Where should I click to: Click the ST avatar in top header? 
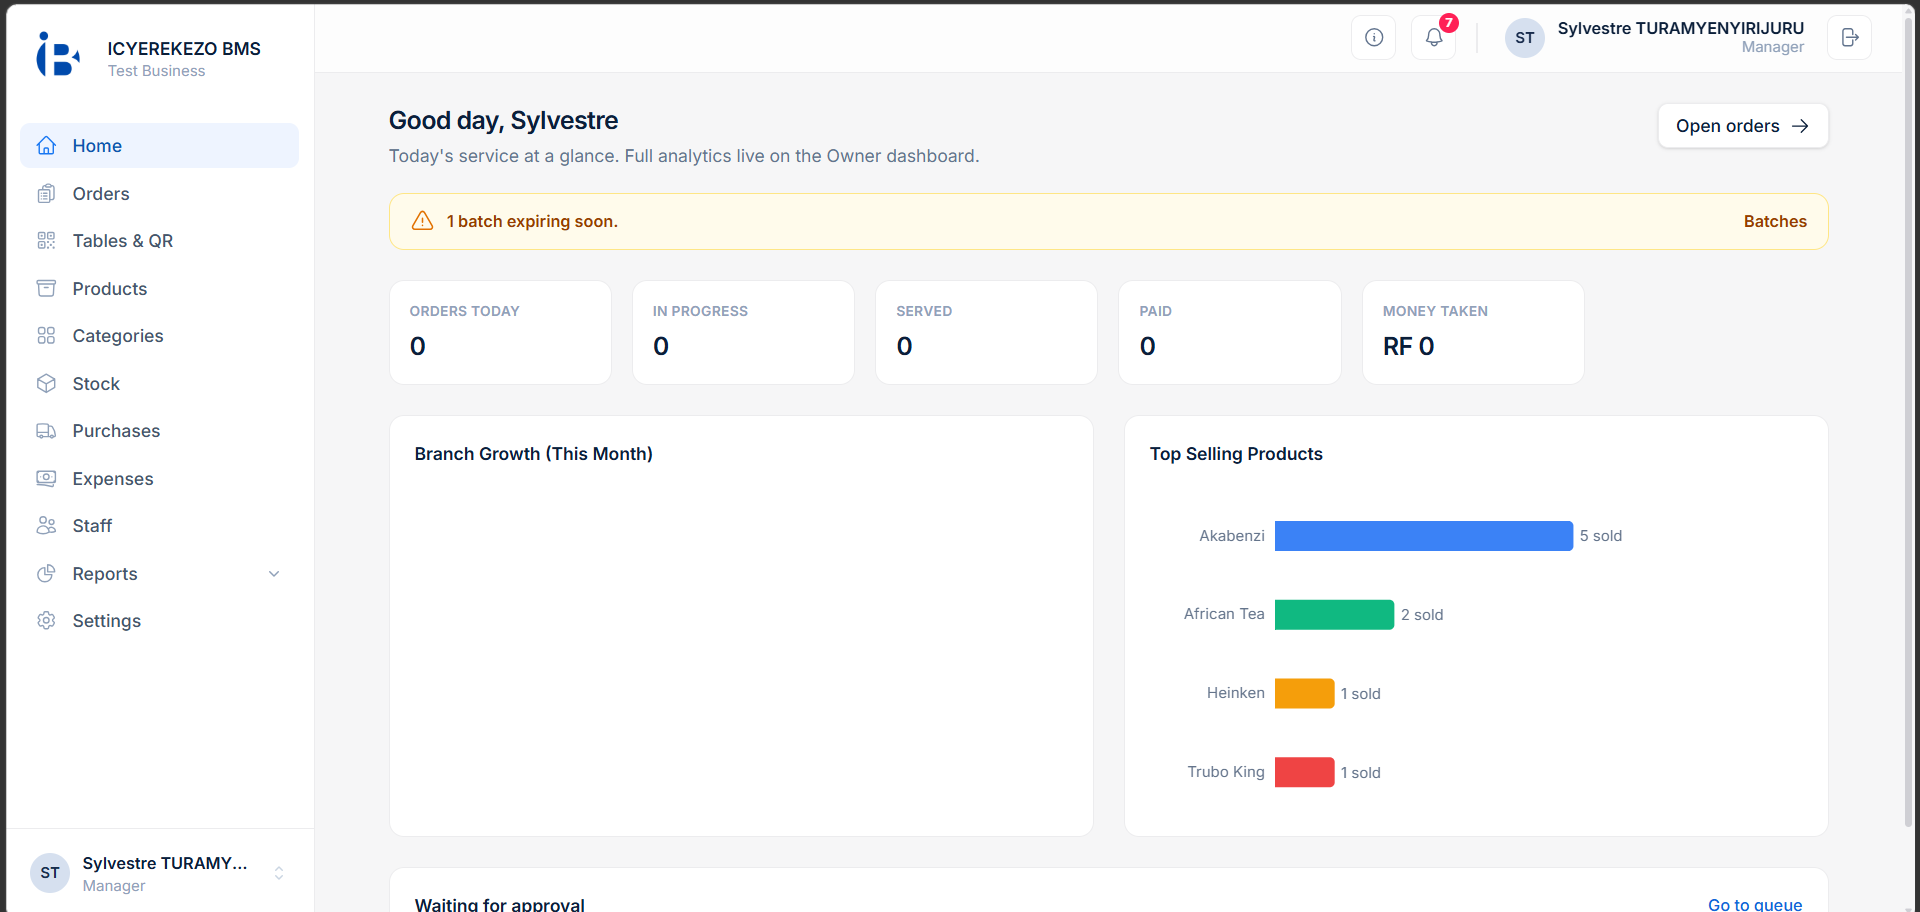click(1525, 38)
